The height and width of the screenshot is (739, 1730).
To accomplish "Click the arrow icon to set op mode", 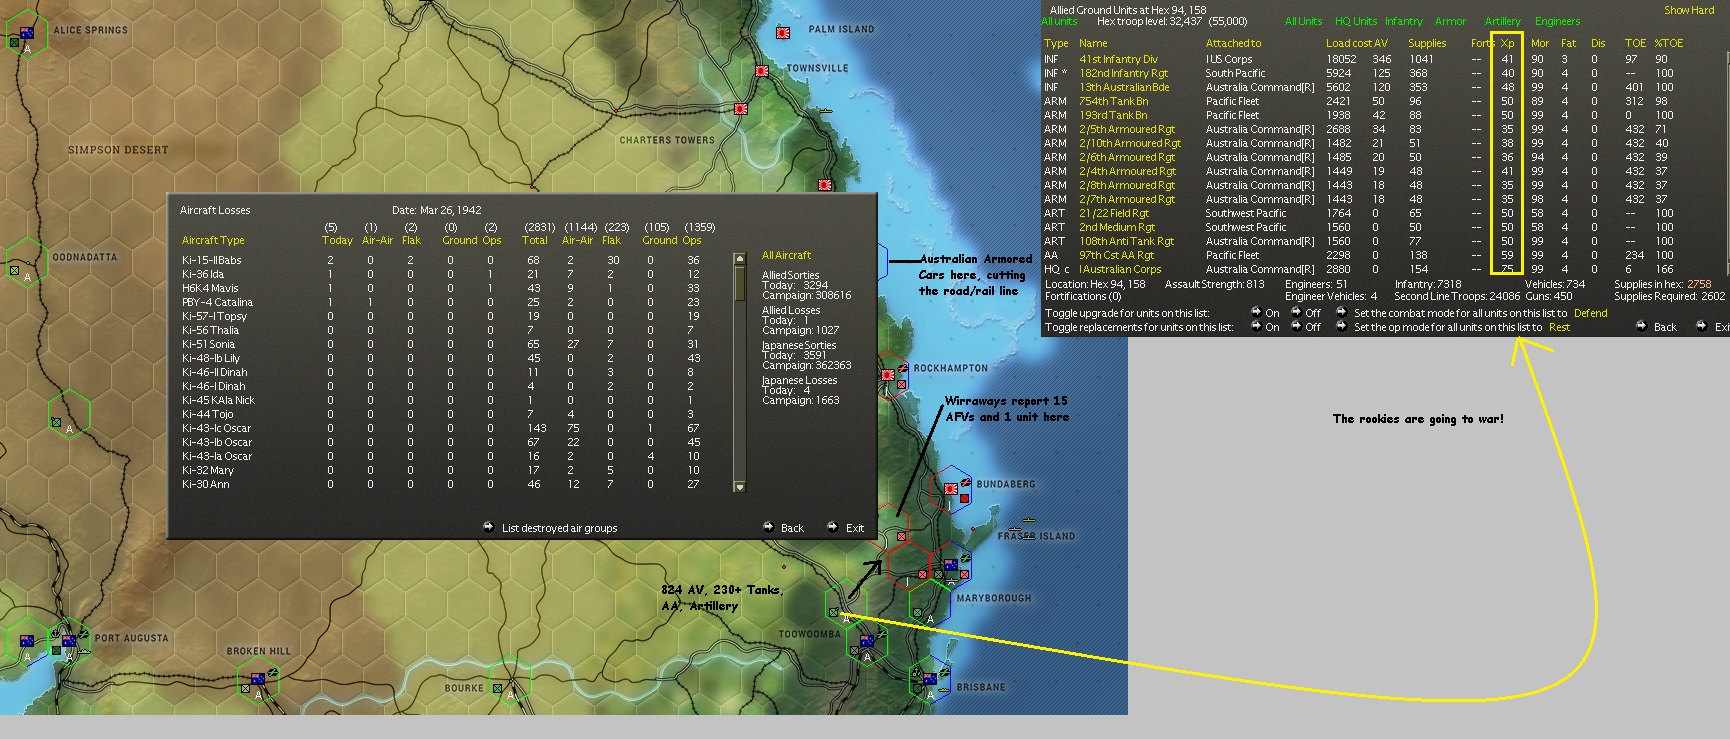I will pyautogui.click(x=1340, y=327).
